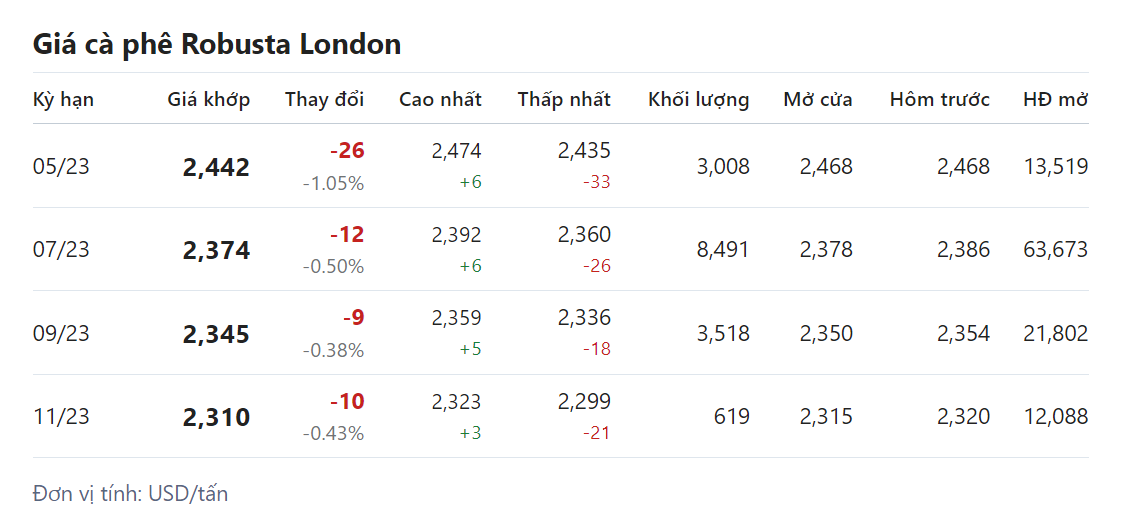Click the matched price 2,442
Screen dimensions: 1131x510
point(216,168)
